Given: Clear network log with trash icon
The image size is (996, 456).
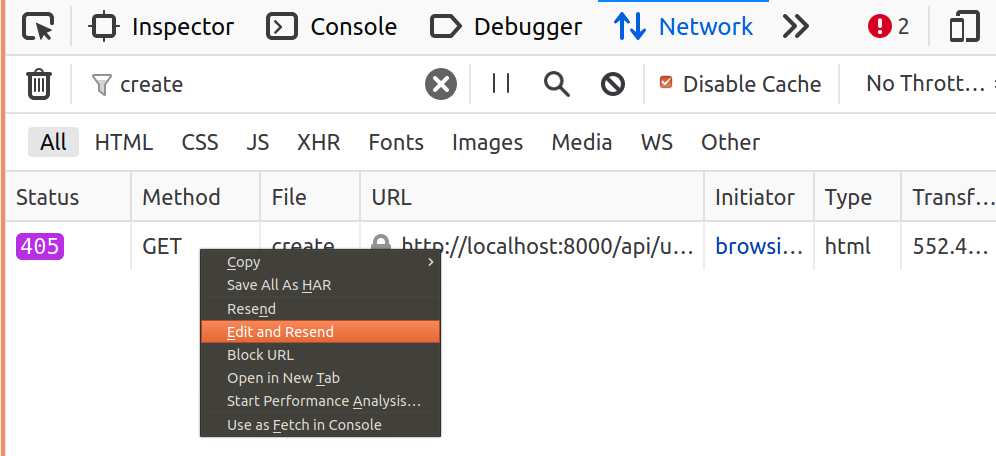Looking at the screenshot, I should point(39,84).
